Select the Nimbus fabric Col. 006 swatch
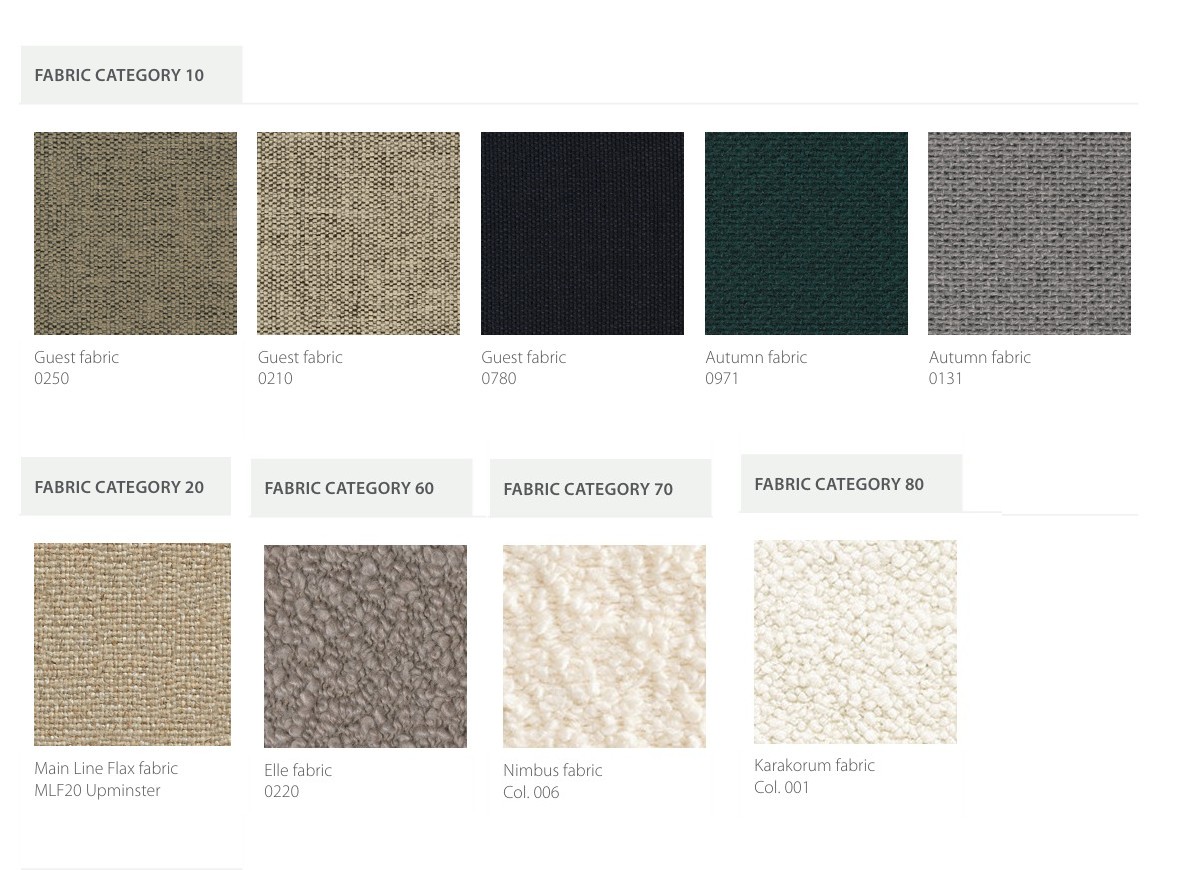This screenshot has height=870, width=1200. (604, 646)
